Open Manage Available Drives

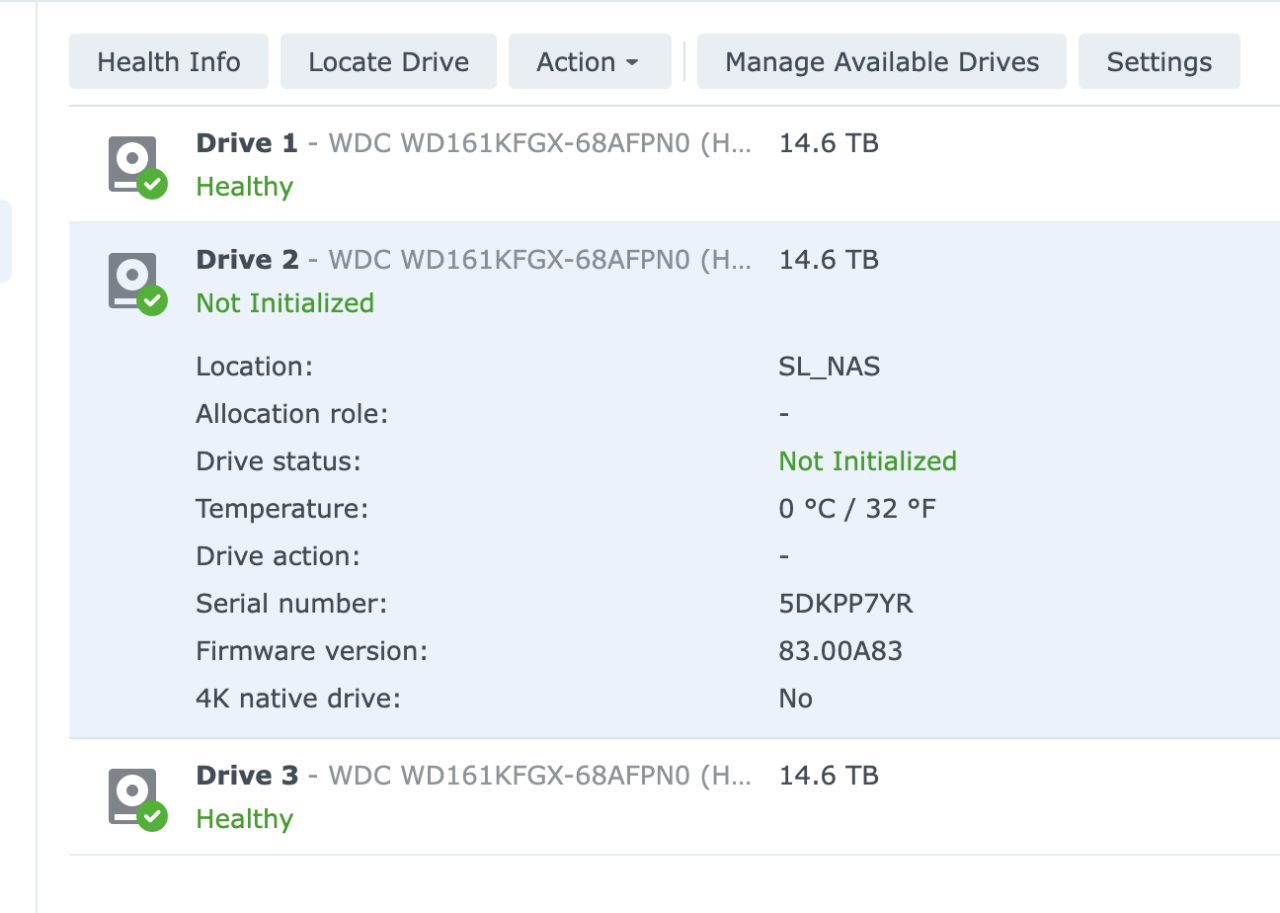(881, 62)
